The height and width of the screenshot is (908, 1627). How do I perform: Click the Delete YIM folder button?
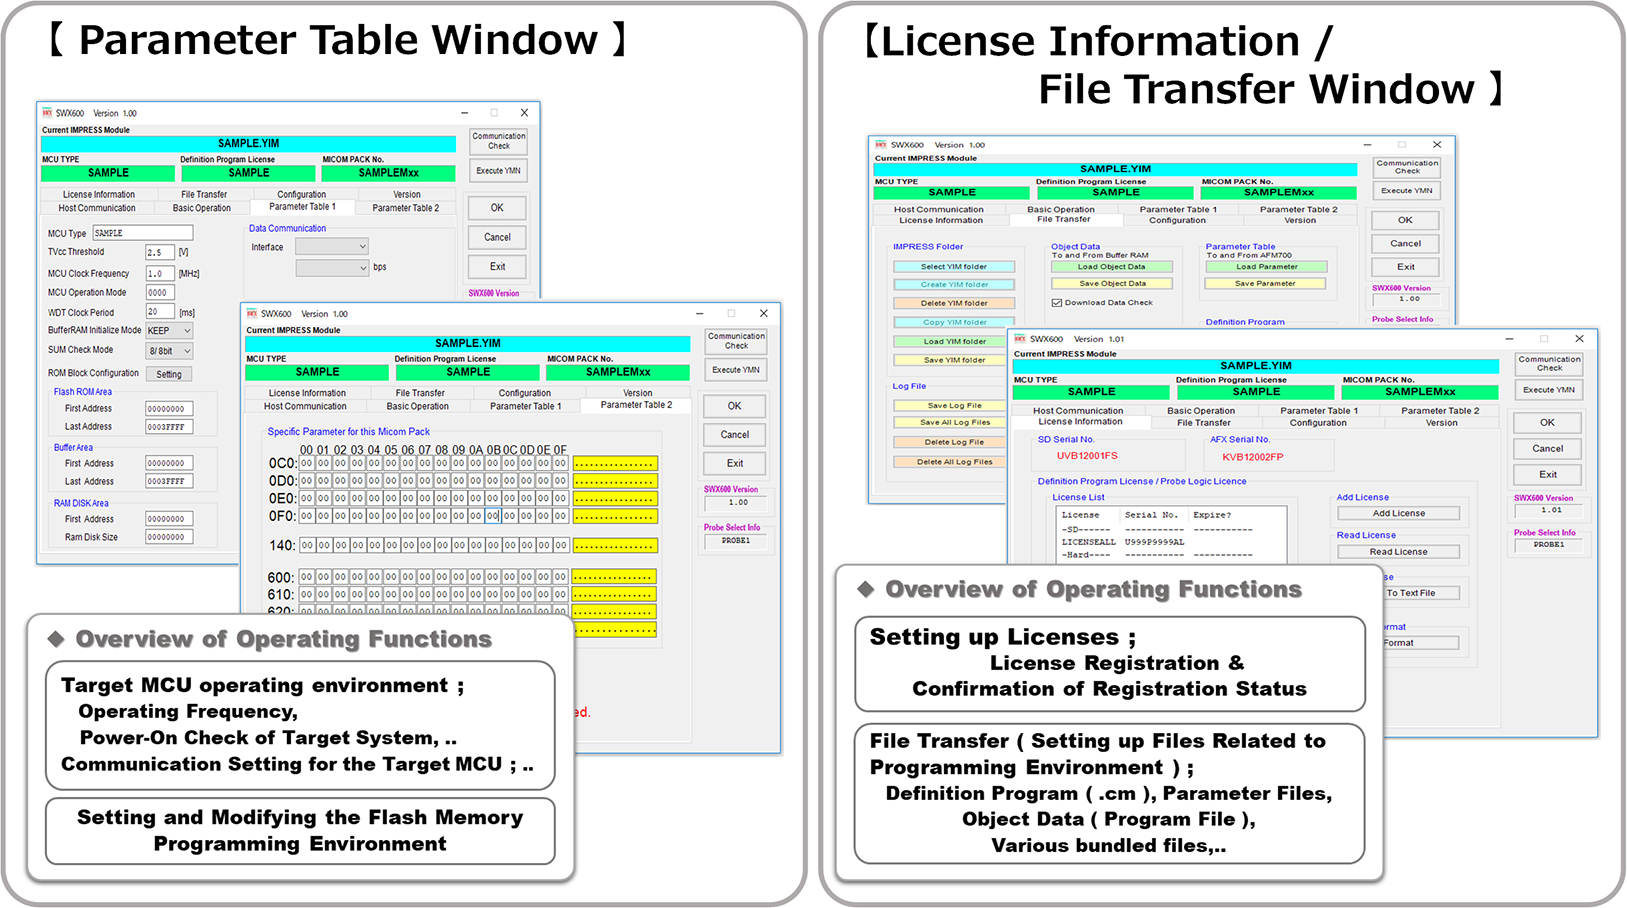(954, 303)
